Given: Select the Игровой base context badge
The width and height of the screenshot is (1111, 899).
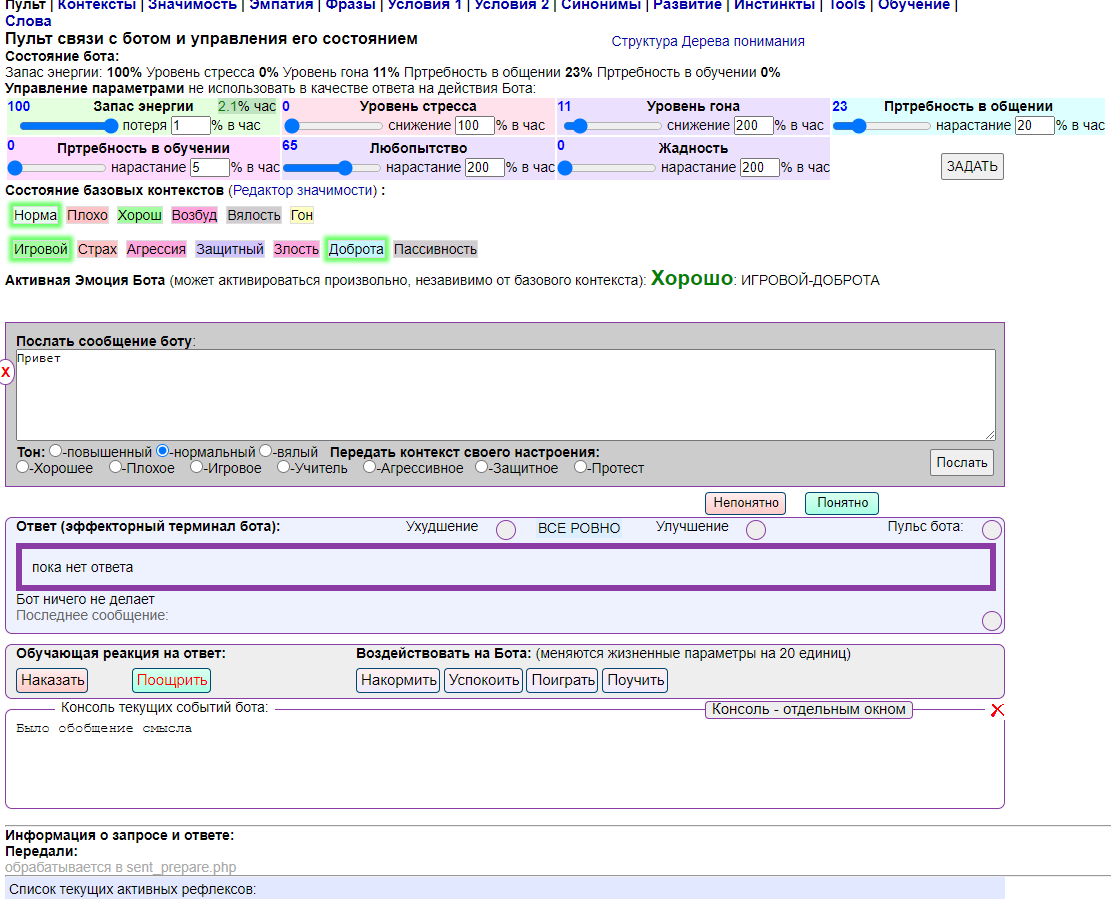Looking at the screenshot, I should coord(40,249).
